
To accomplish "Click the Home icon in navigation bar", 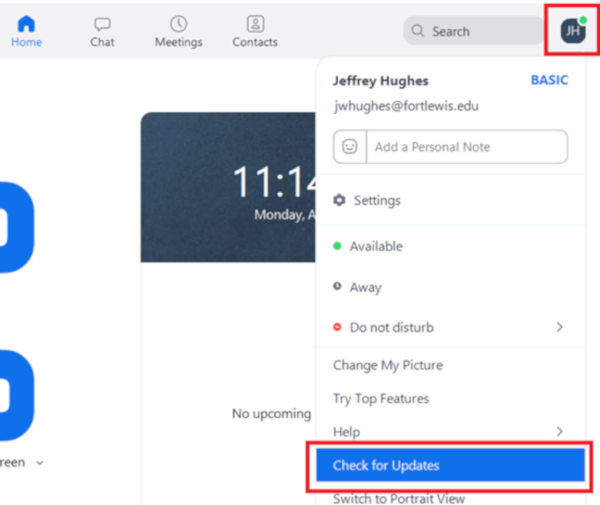I will [x=26, y=24].
